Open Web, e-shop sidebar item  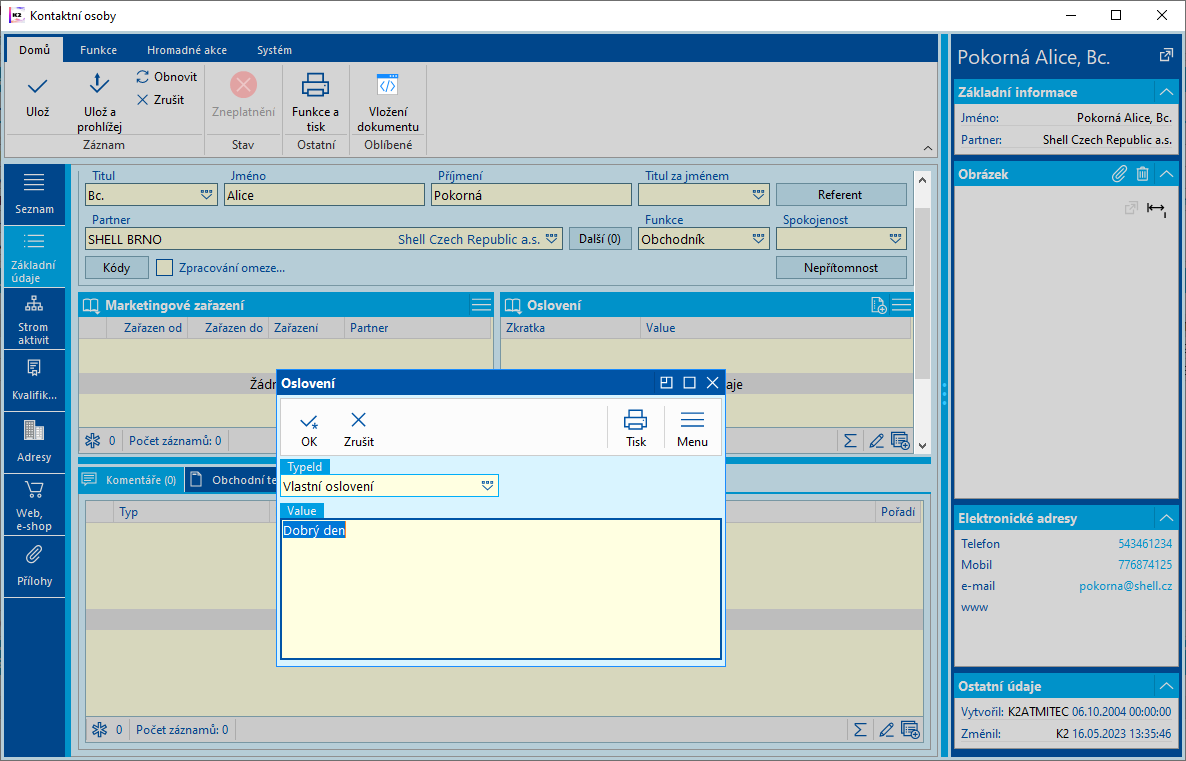coord(34,505)
